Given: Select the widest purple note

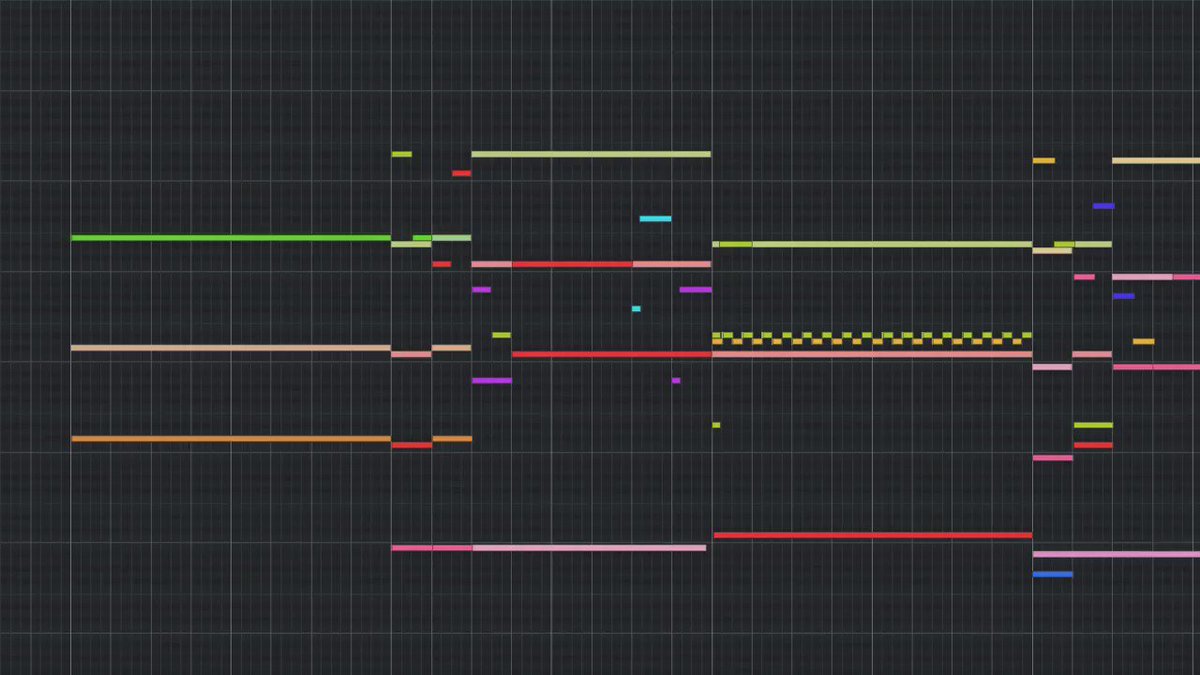Looking at the screenshot, I should [492, 380].
